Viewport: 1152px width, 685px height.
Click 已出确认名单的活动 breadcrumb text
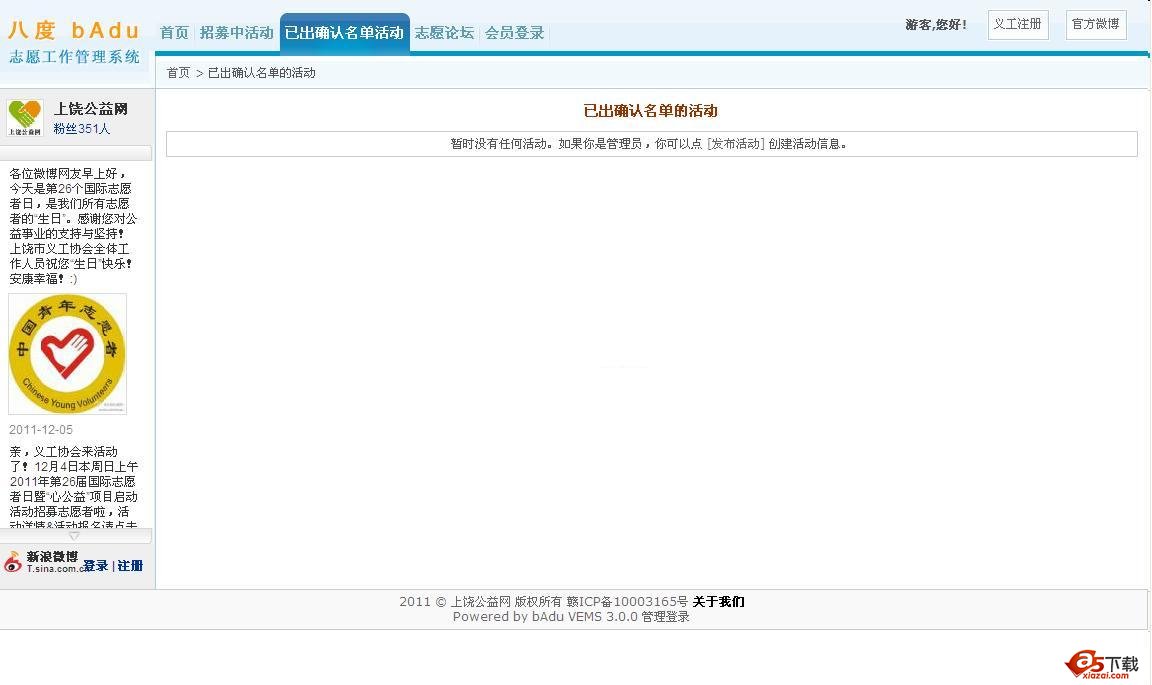pyautogui.click(x=262, y=73)
